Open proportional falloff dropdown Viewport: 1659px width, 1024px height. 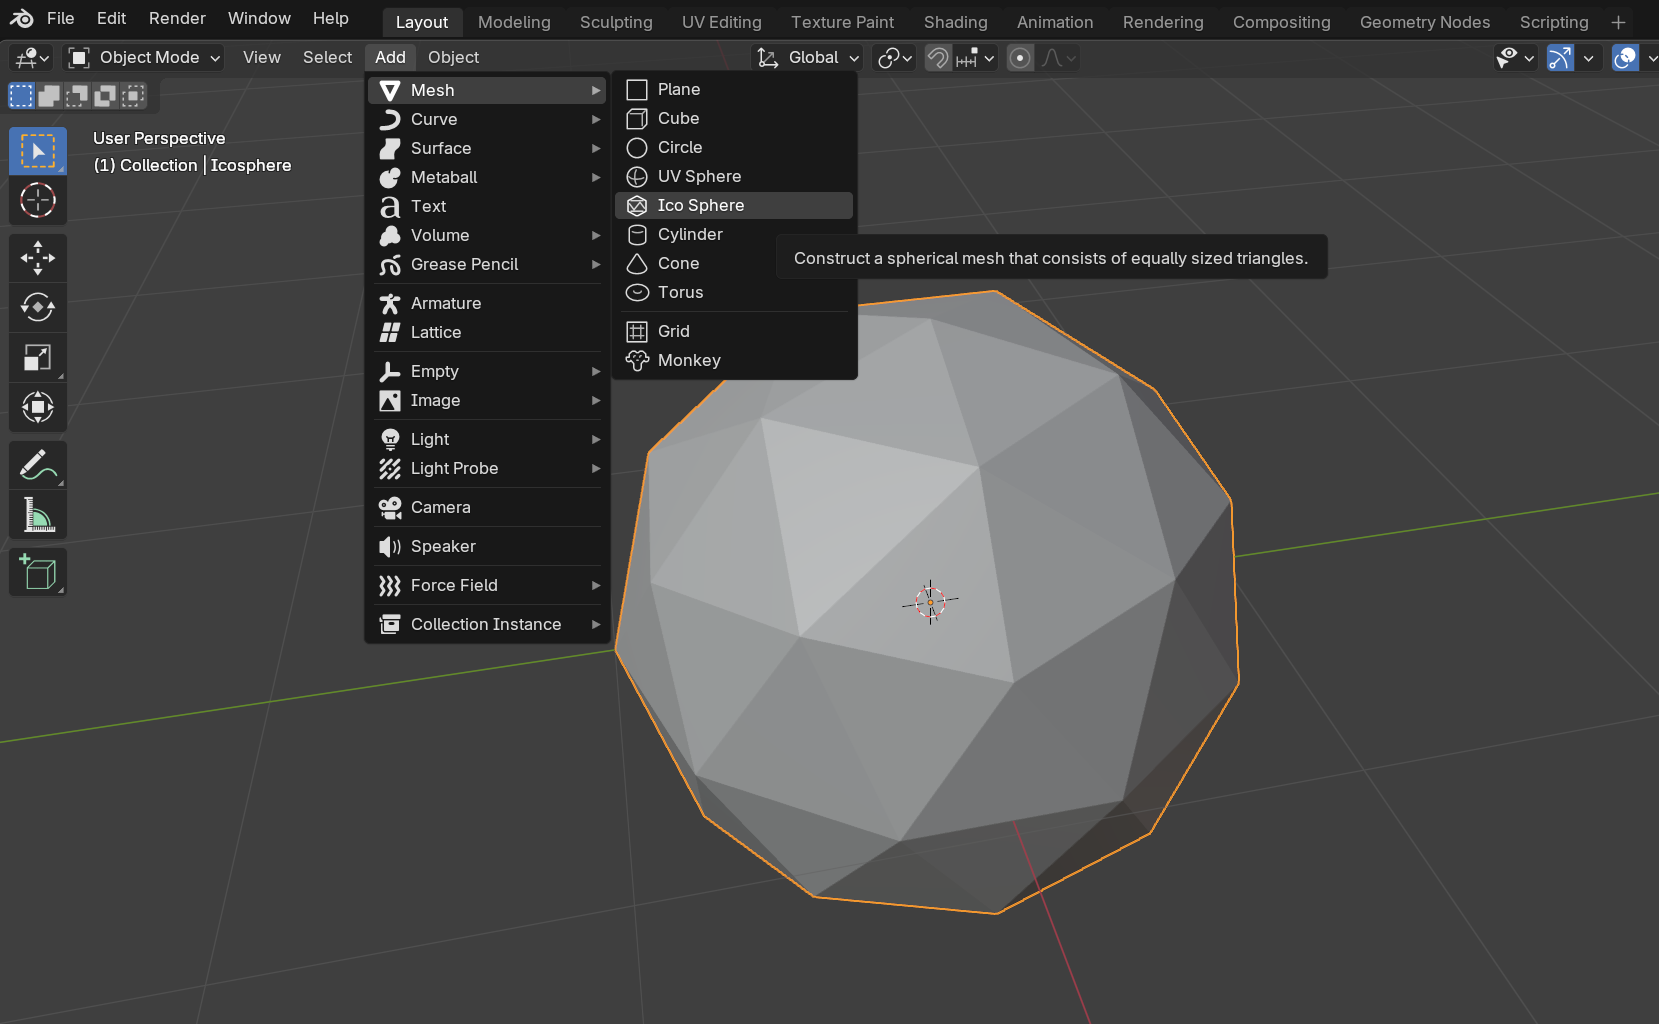point(1058,58)
